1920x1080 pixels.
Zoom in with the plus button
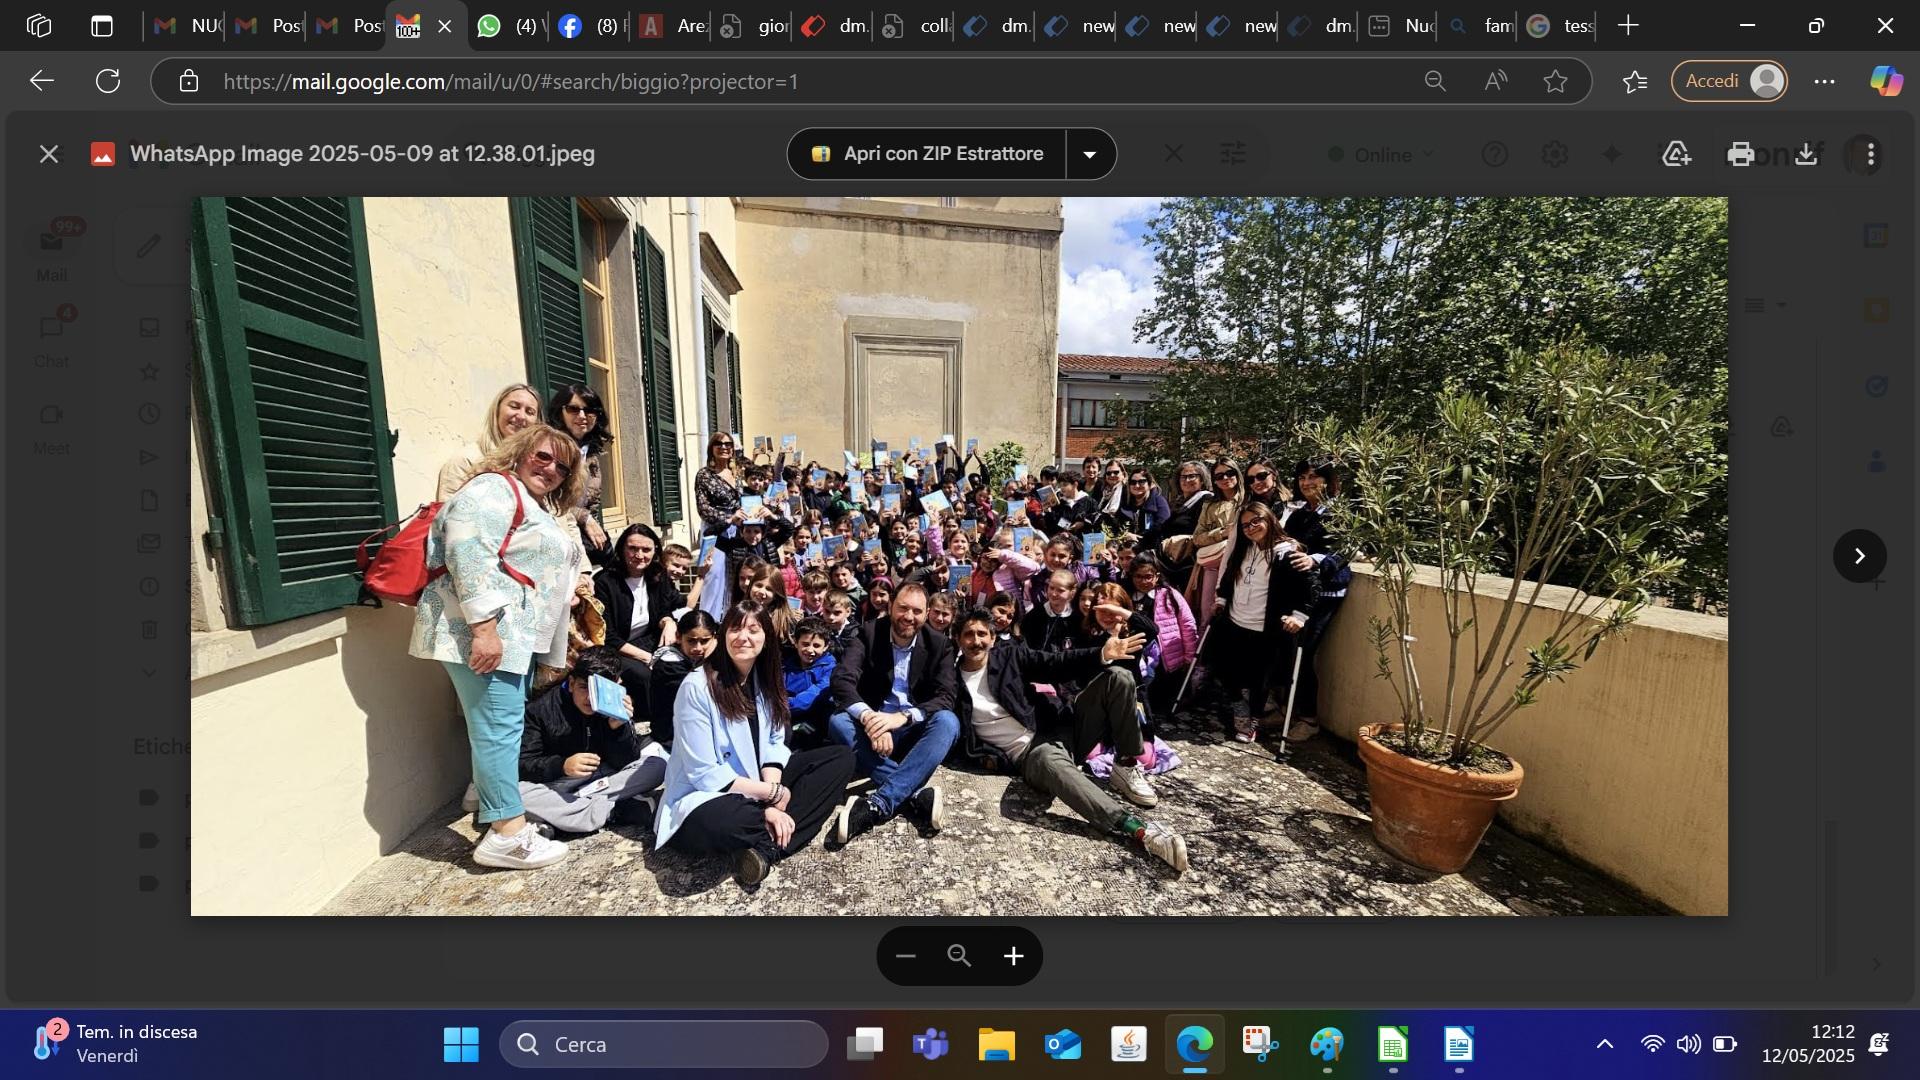click(1013, 957)
